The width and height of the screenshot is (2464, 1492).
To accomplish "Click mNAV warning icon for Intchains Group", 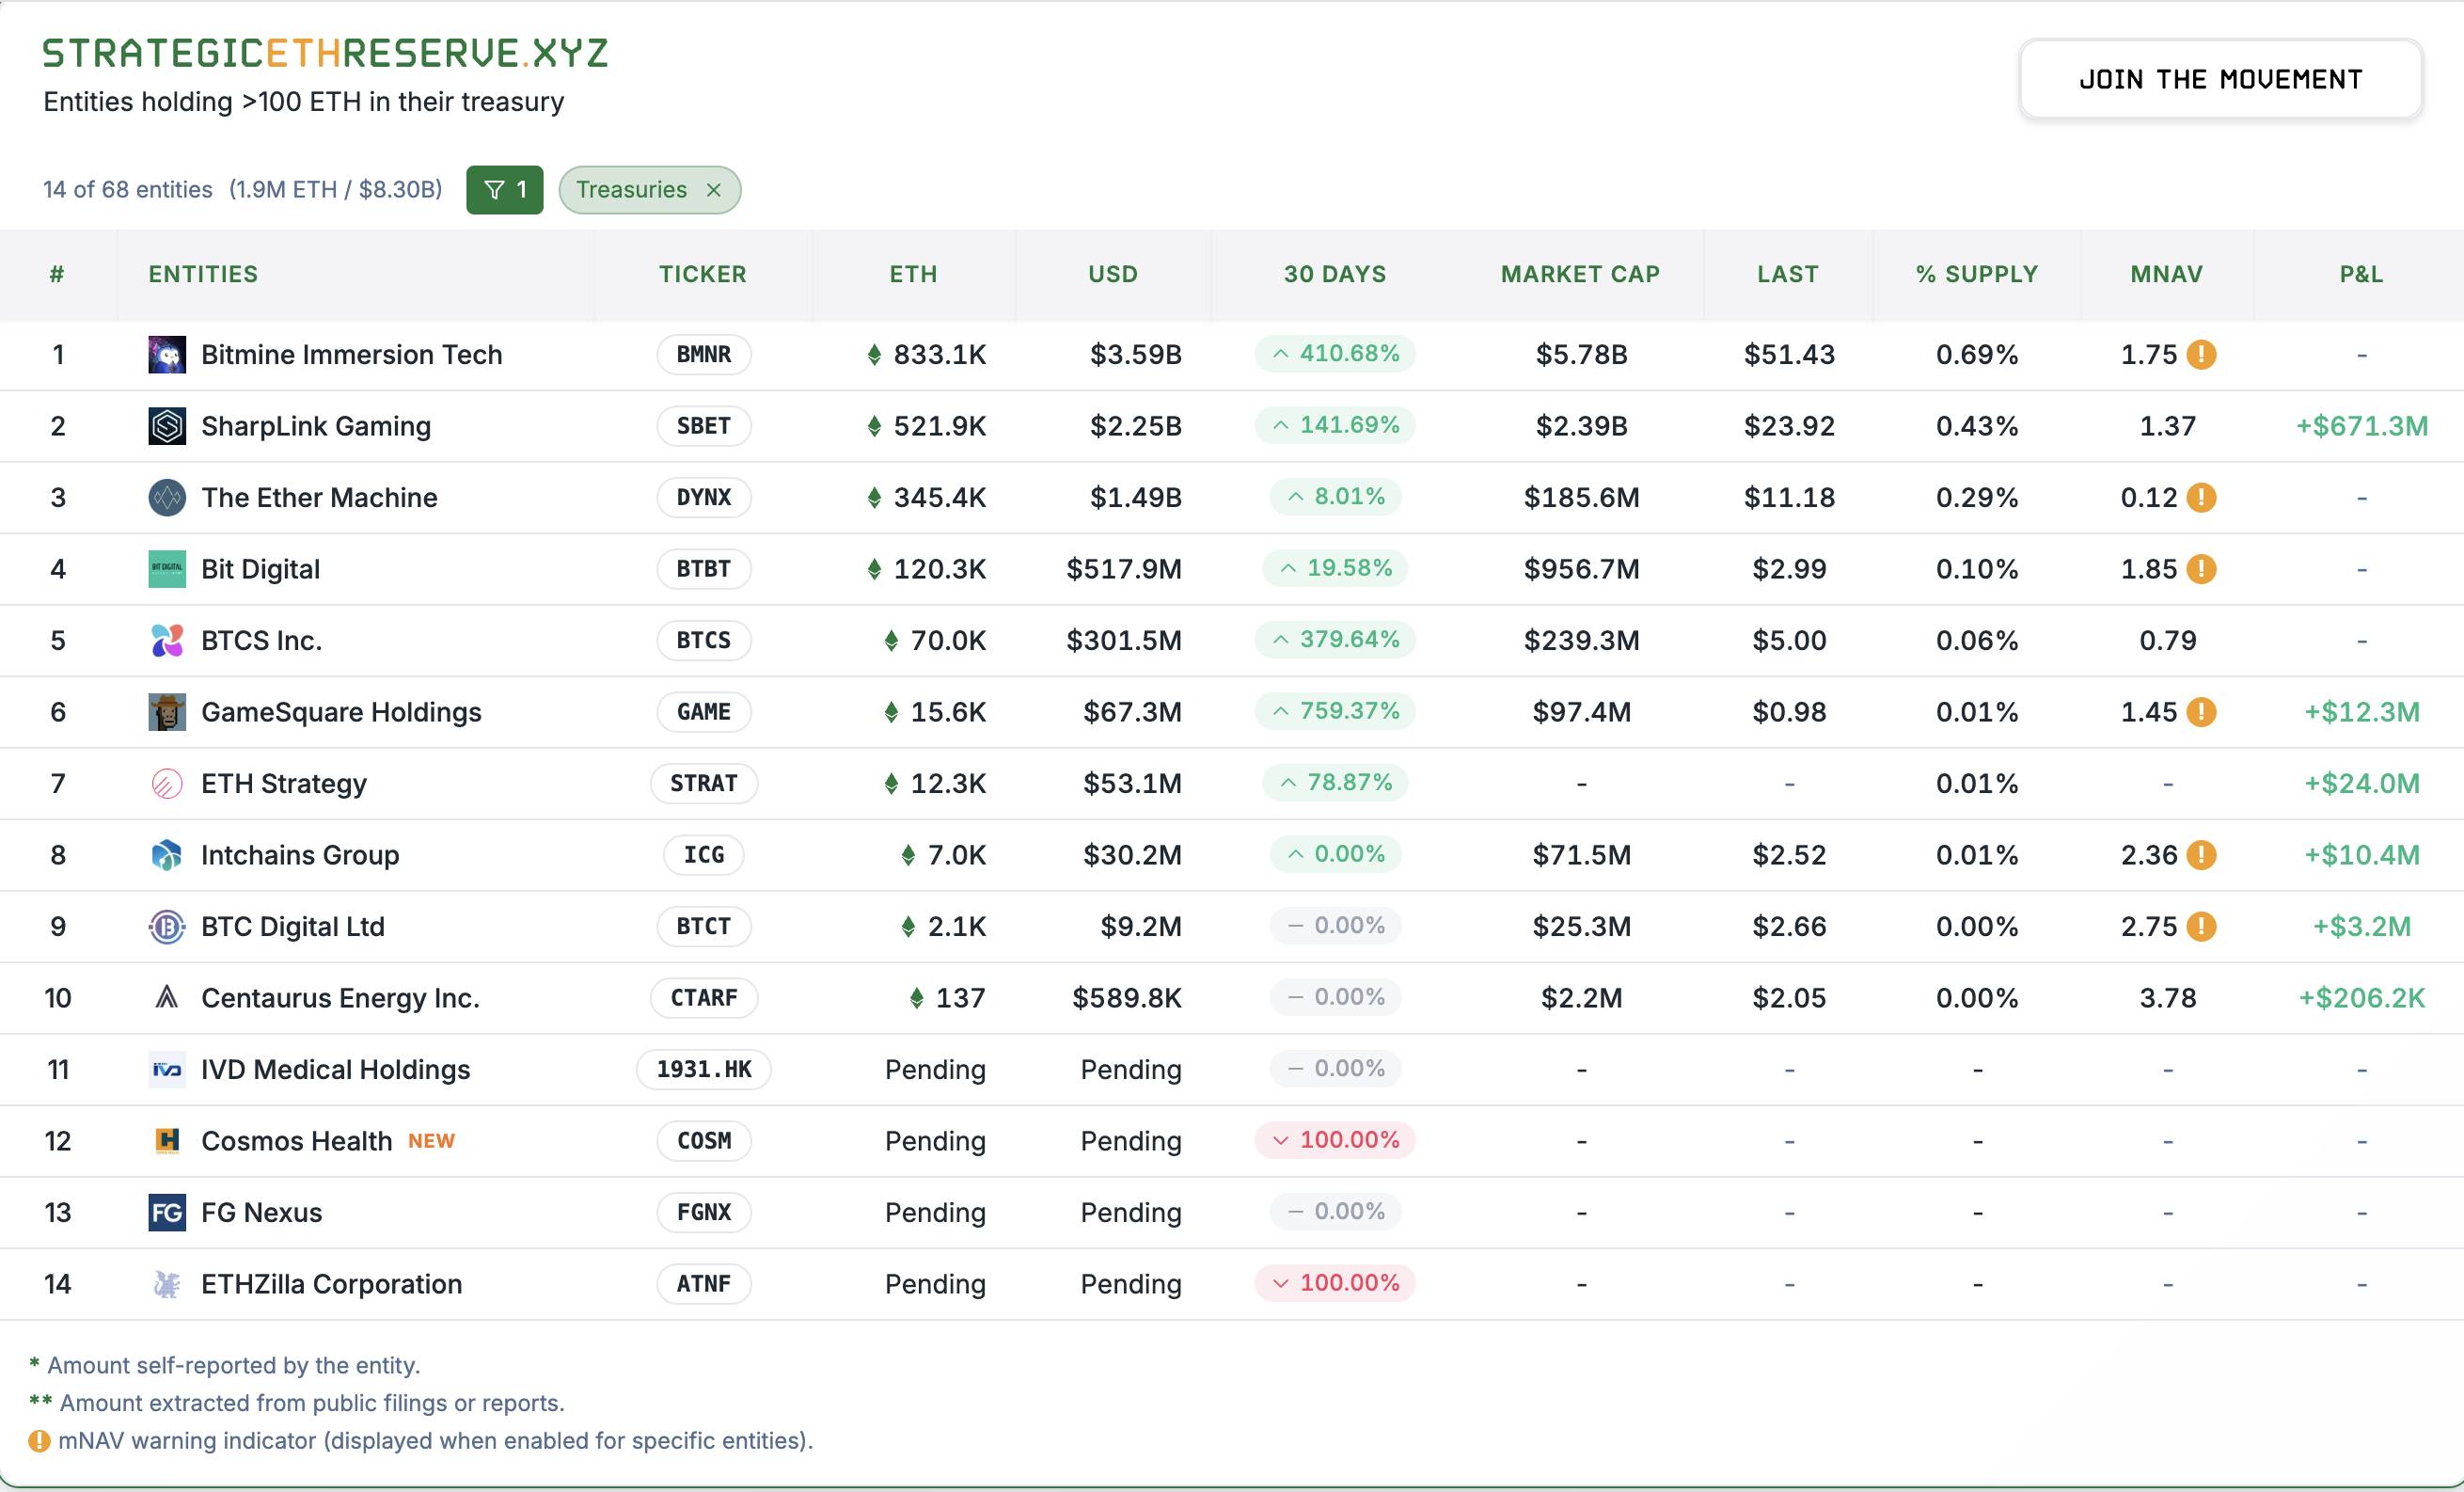I will [x=2201, y=855].
